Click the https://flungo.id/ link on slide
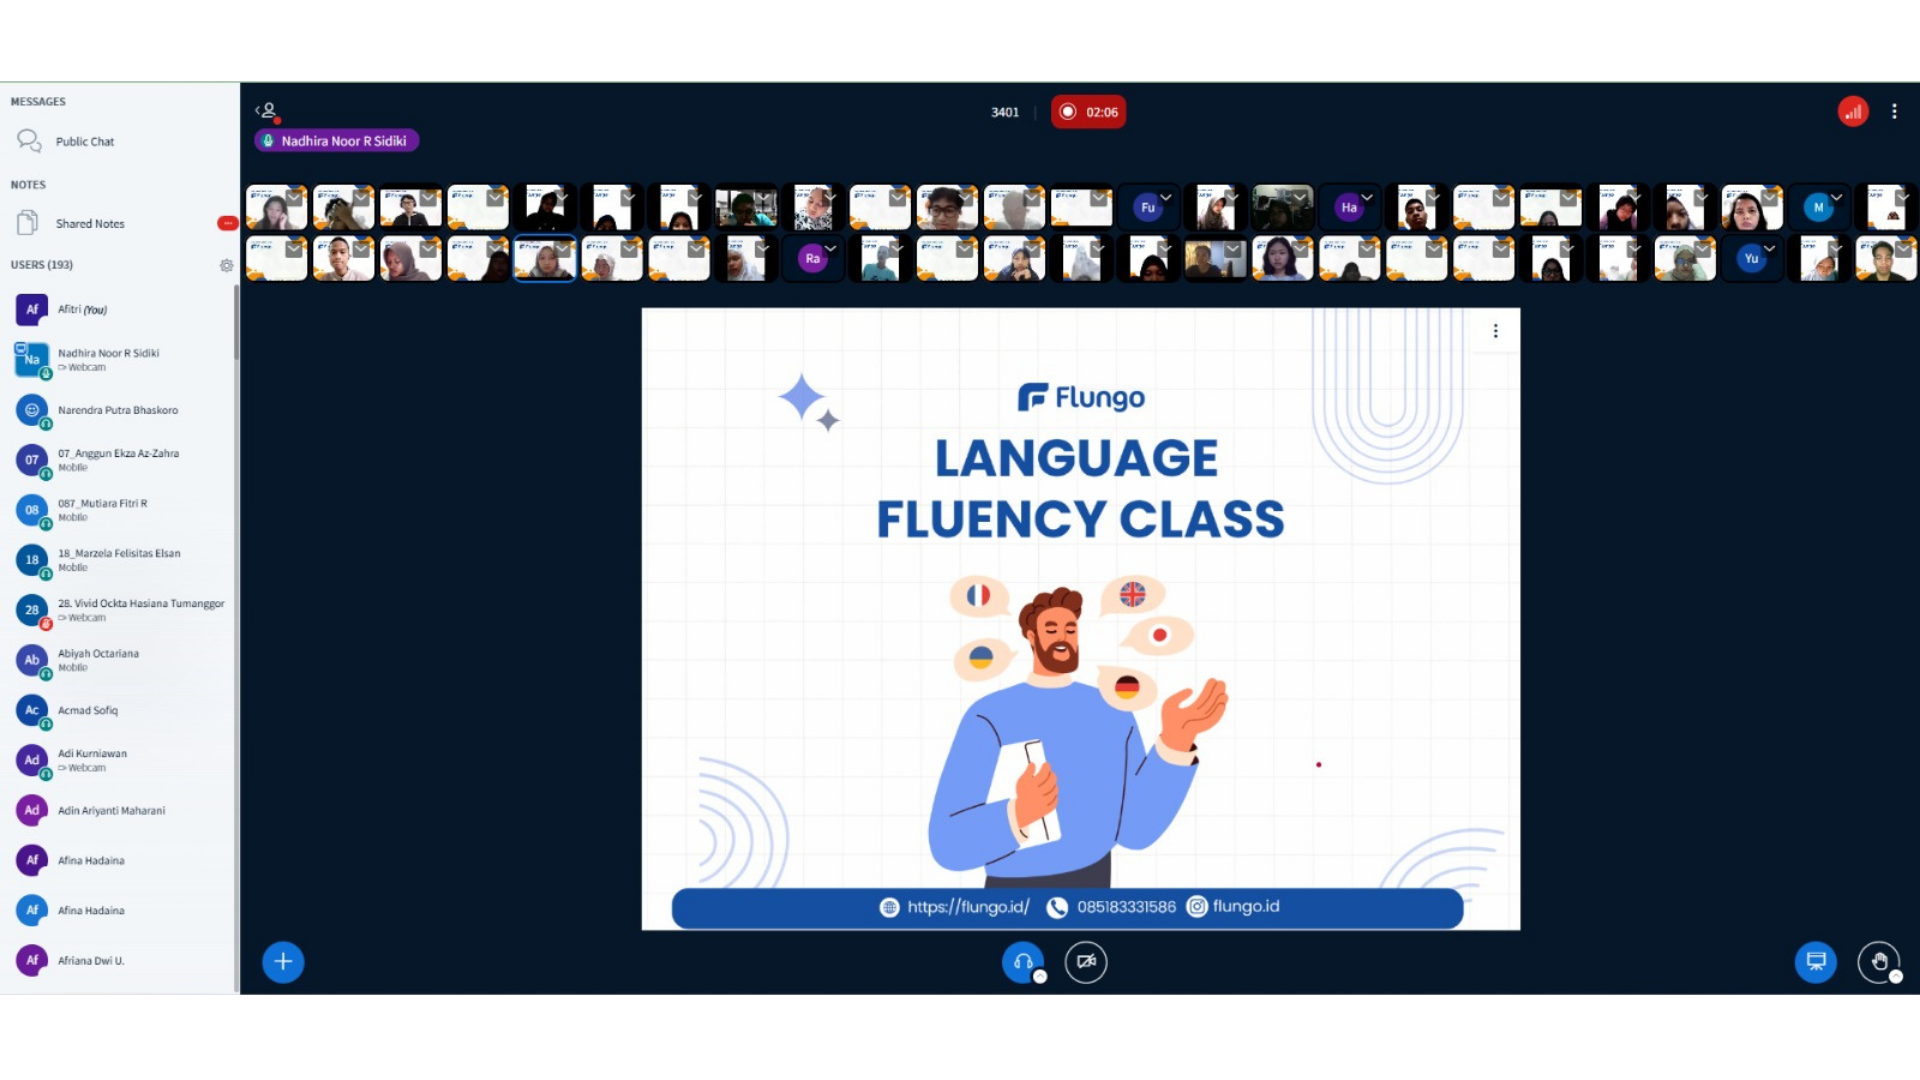The width and height of the screenshot is (1920, 1080). pos(968,907)
